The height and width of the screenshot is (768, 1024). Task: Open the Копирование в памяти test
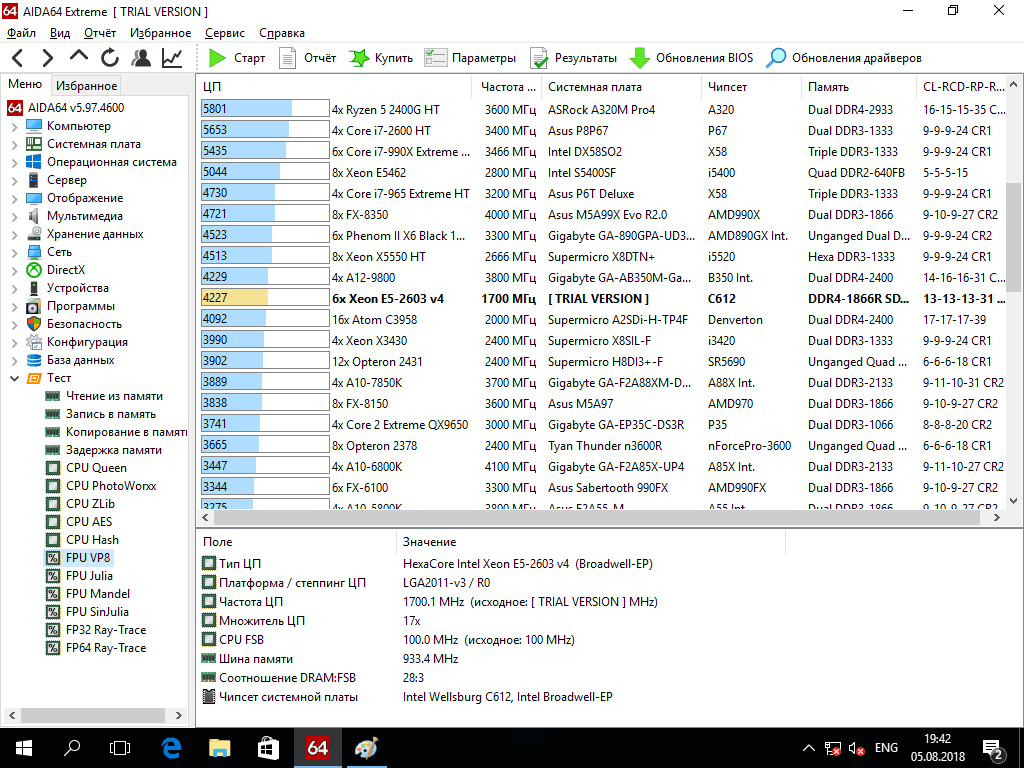pos(126,432)
